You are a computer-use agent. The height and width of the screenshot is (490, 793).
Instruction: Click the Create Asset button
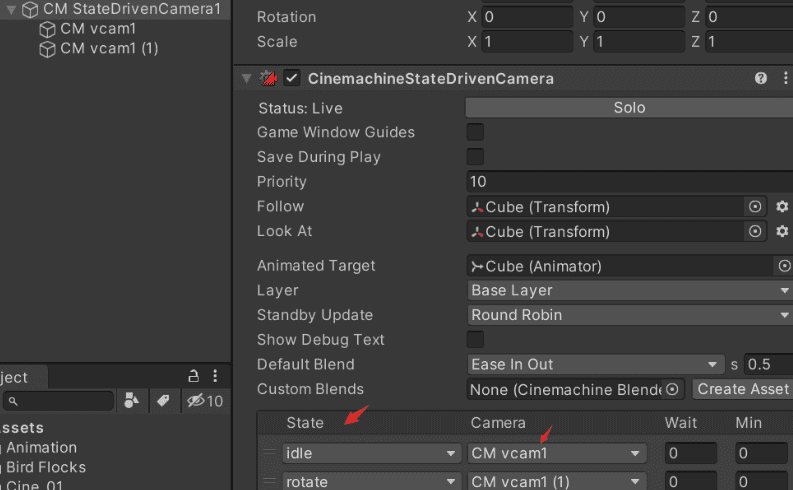click(x=742, y=389)
